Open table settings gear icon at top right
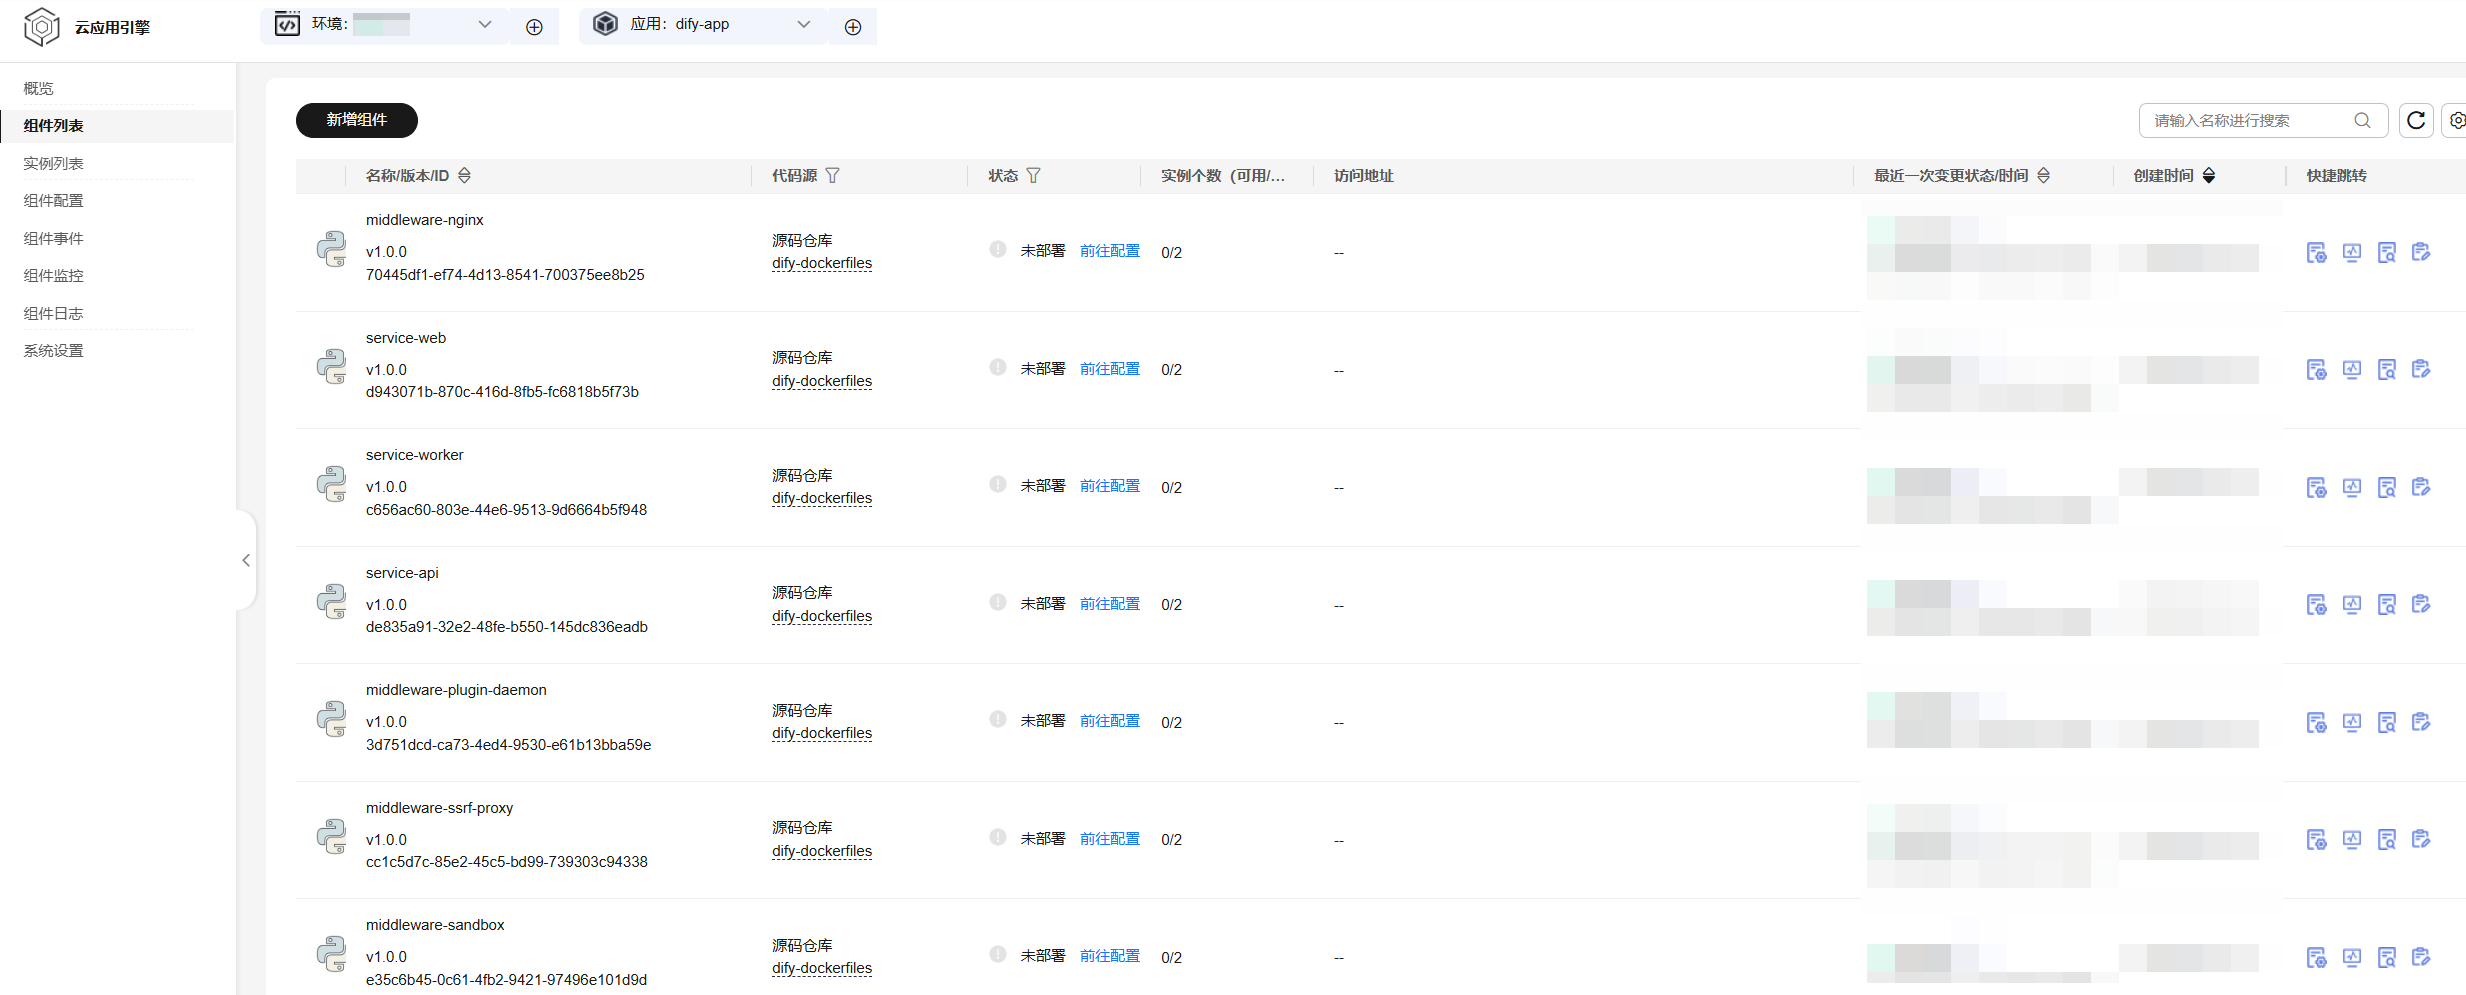Screen dimensions: 2466x995 pos(2458,120)
